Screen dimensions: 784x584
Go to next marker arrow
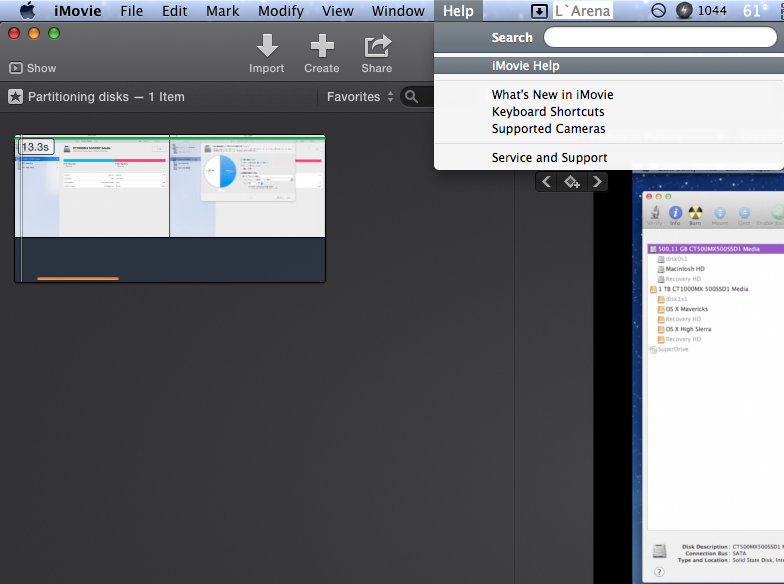coord(597,182)
